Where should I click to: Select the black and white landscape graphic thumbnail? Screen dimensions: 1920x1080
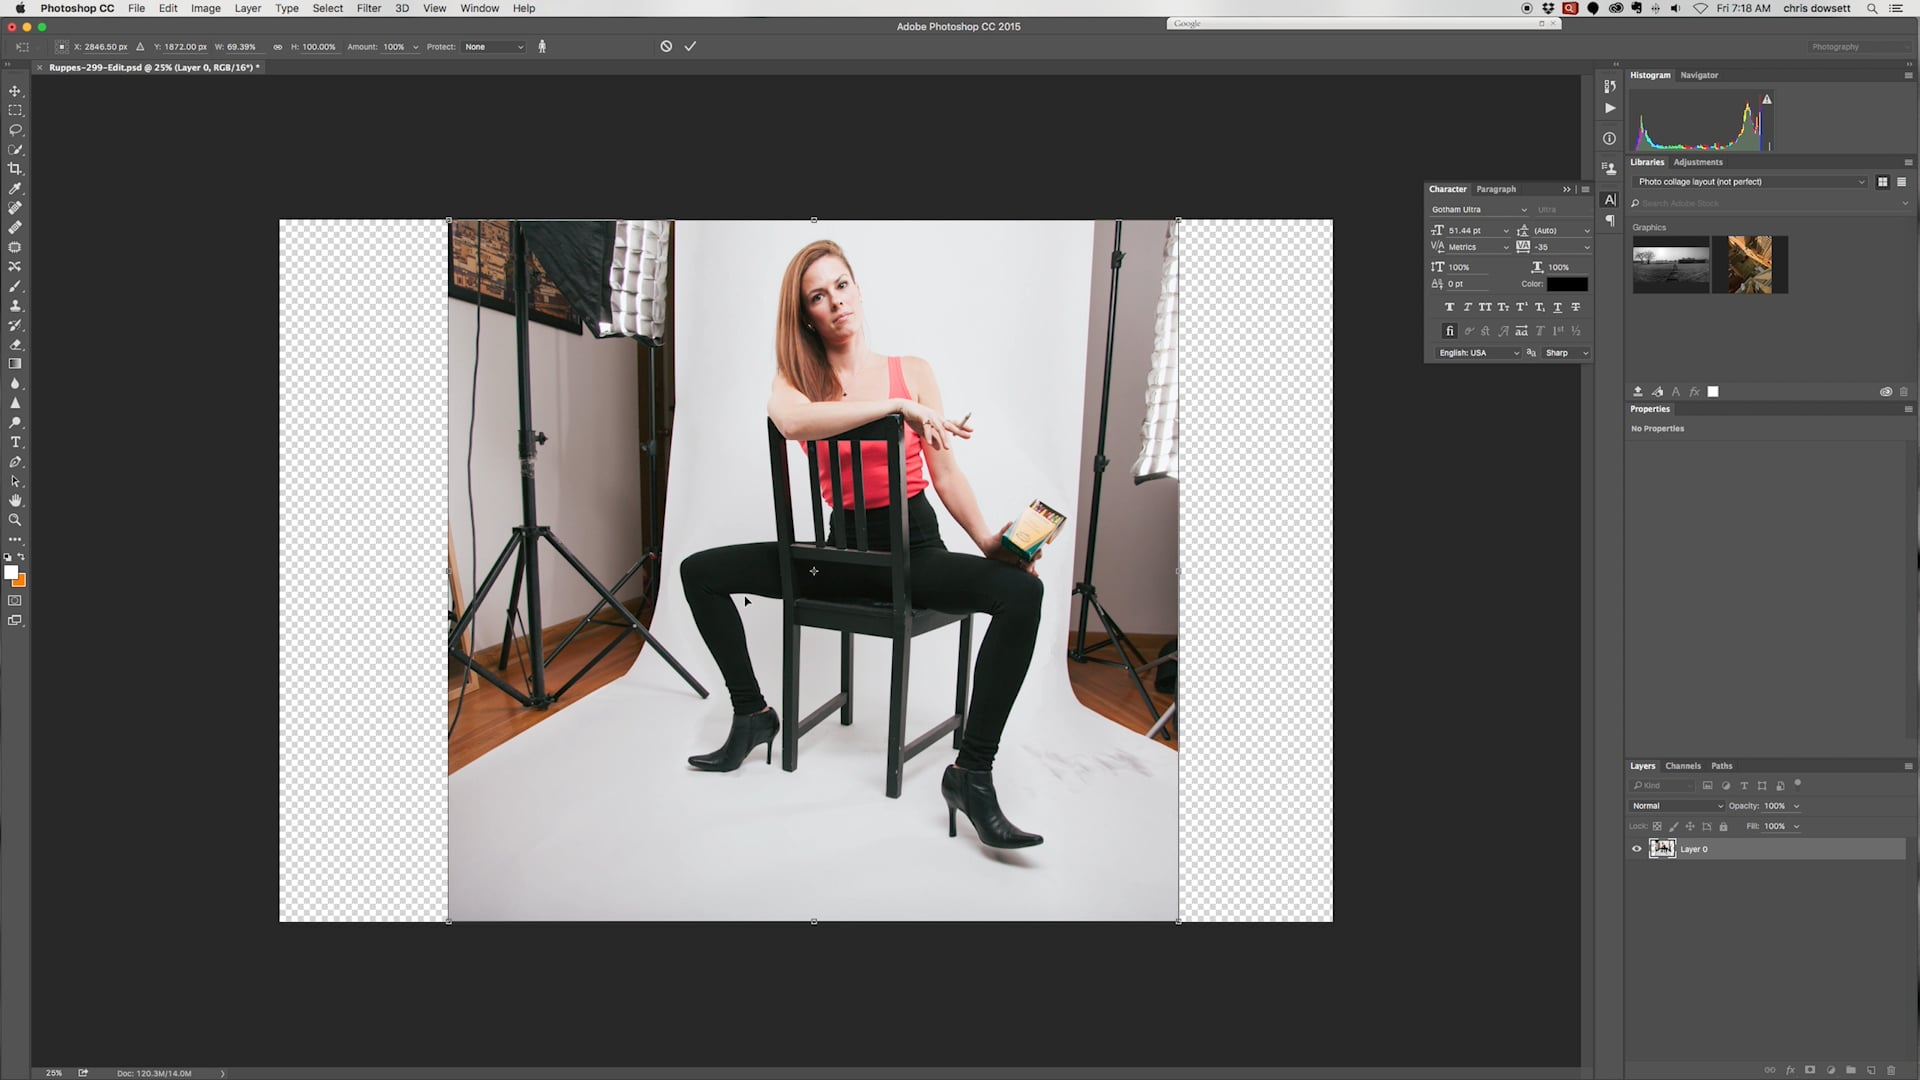[x=1671, y=265]
